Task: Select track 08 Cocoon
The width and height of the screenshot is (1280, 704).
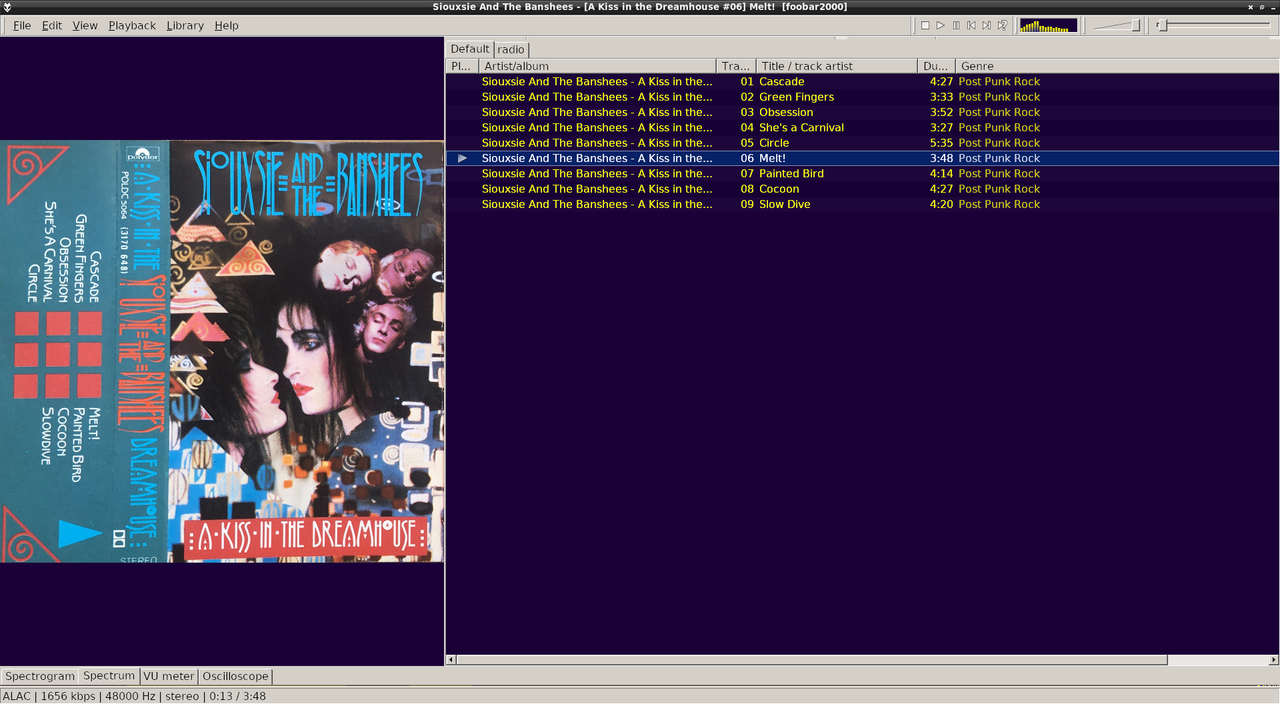Action: tap(862, 189)
